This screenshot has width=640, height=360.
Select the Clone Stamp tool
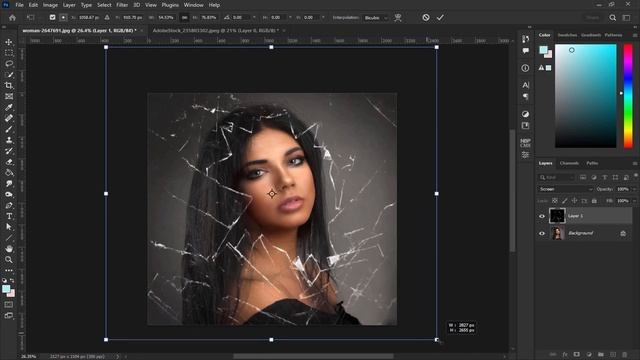9,140
